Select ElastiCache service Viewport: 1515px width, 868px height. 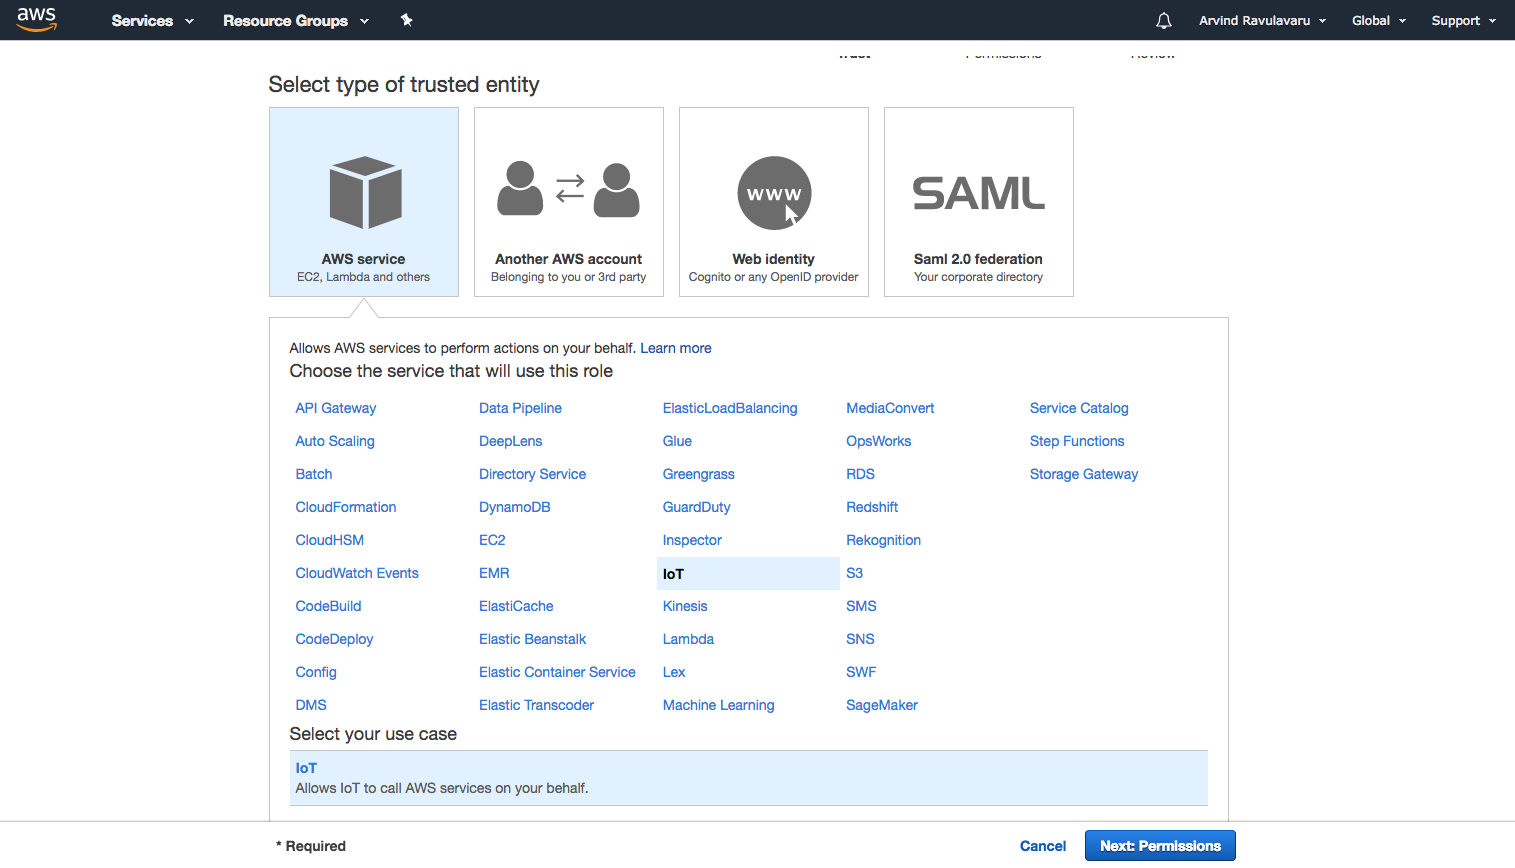[x=516, y=606]
